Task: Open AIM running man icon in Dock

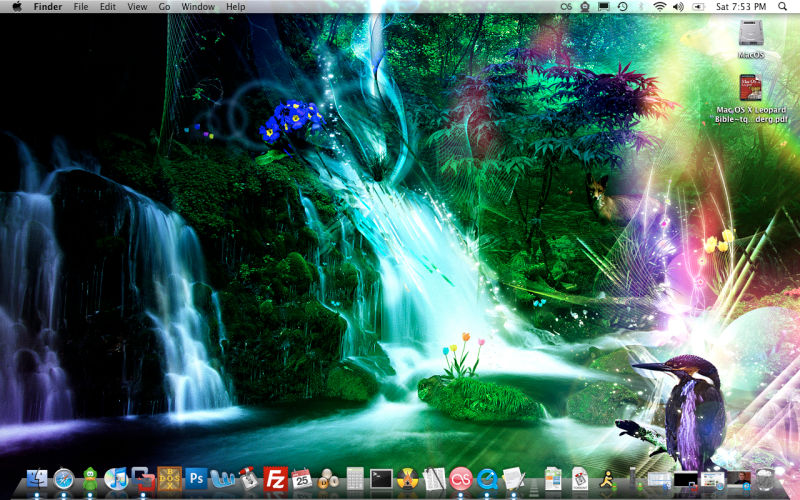Action: 607,479
